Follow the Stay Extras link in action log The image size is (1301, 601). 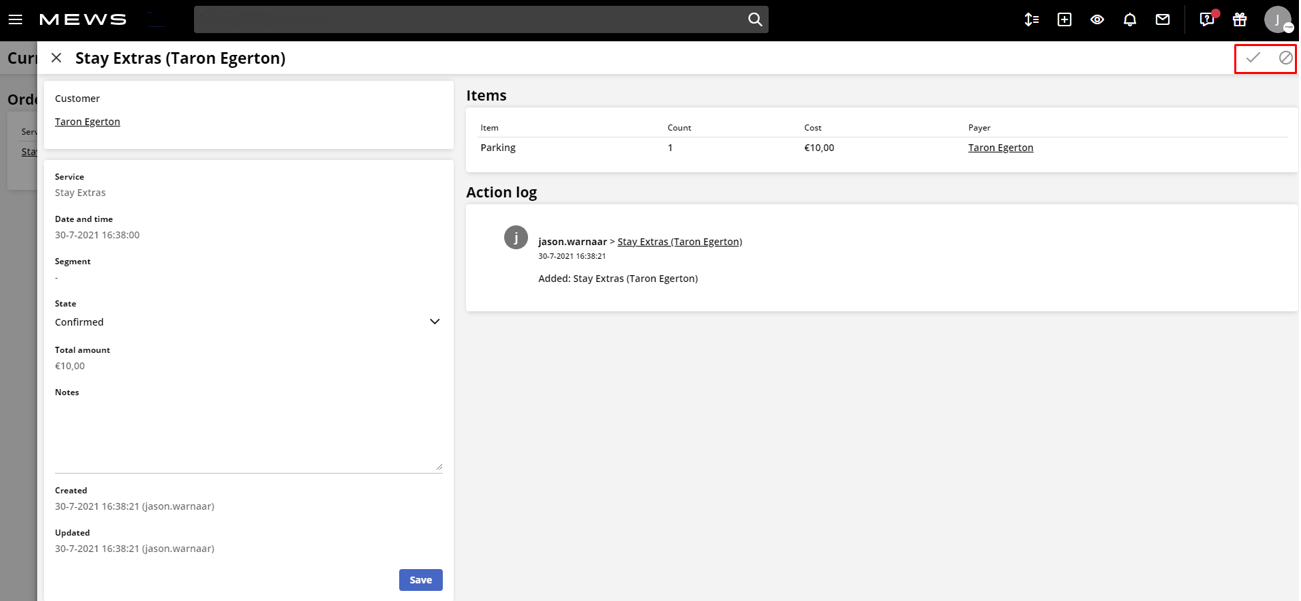point(679,241)
